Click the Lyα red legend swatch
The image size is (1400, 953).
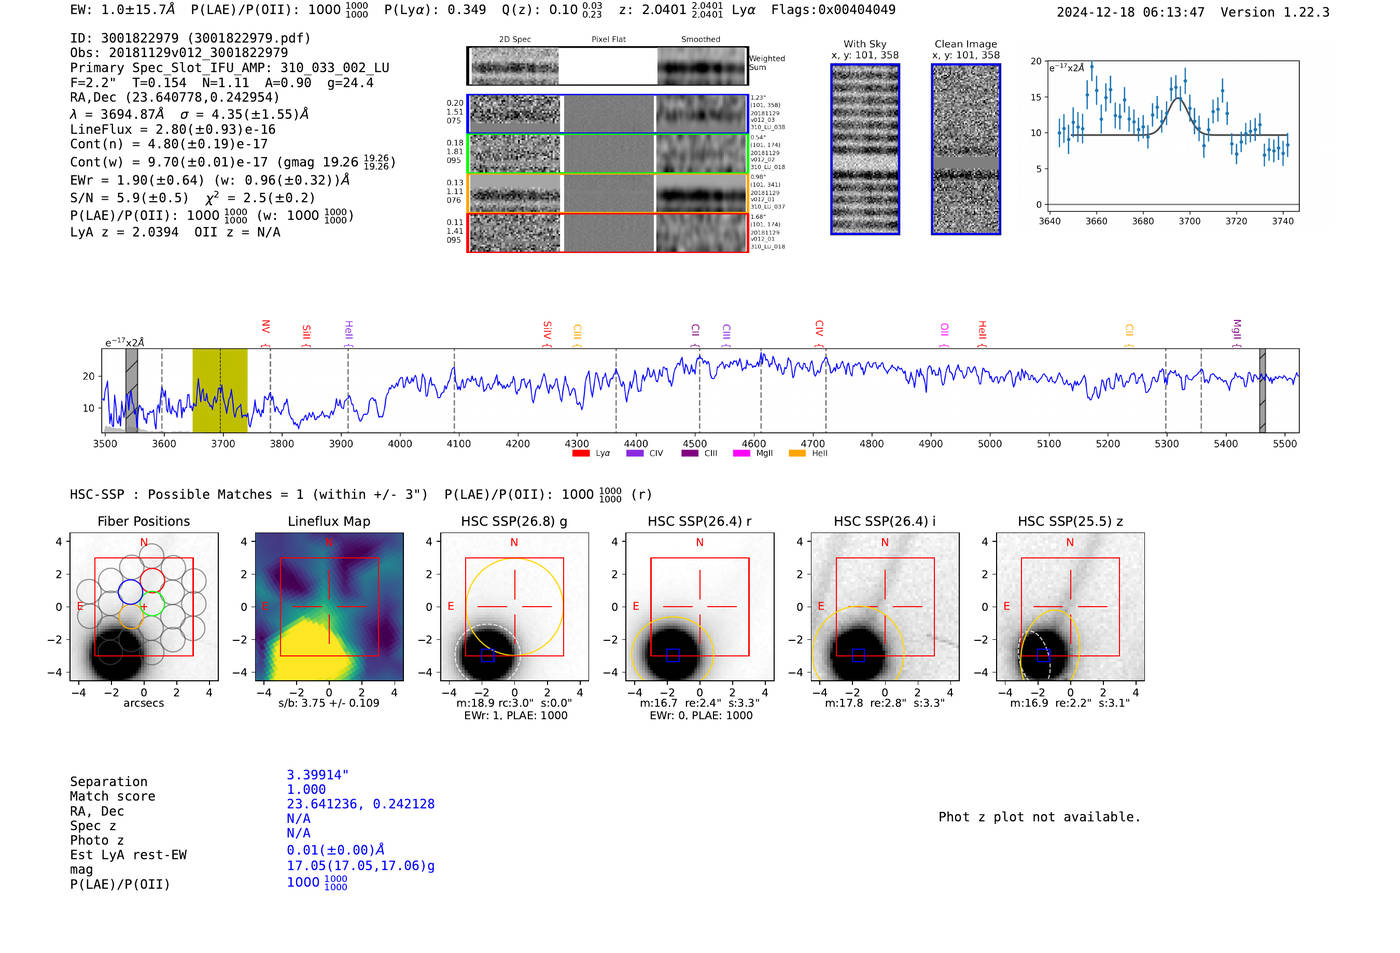[x=580, y=453]
